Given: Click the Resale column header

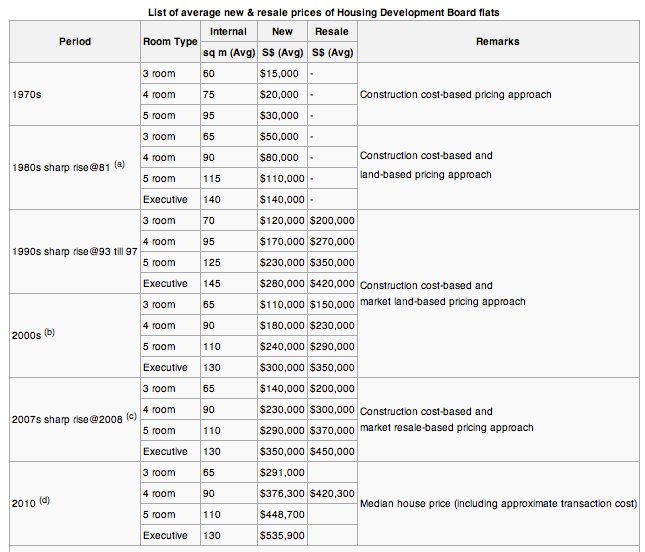Looking at the screenshot, I should [x=332, y=32].
